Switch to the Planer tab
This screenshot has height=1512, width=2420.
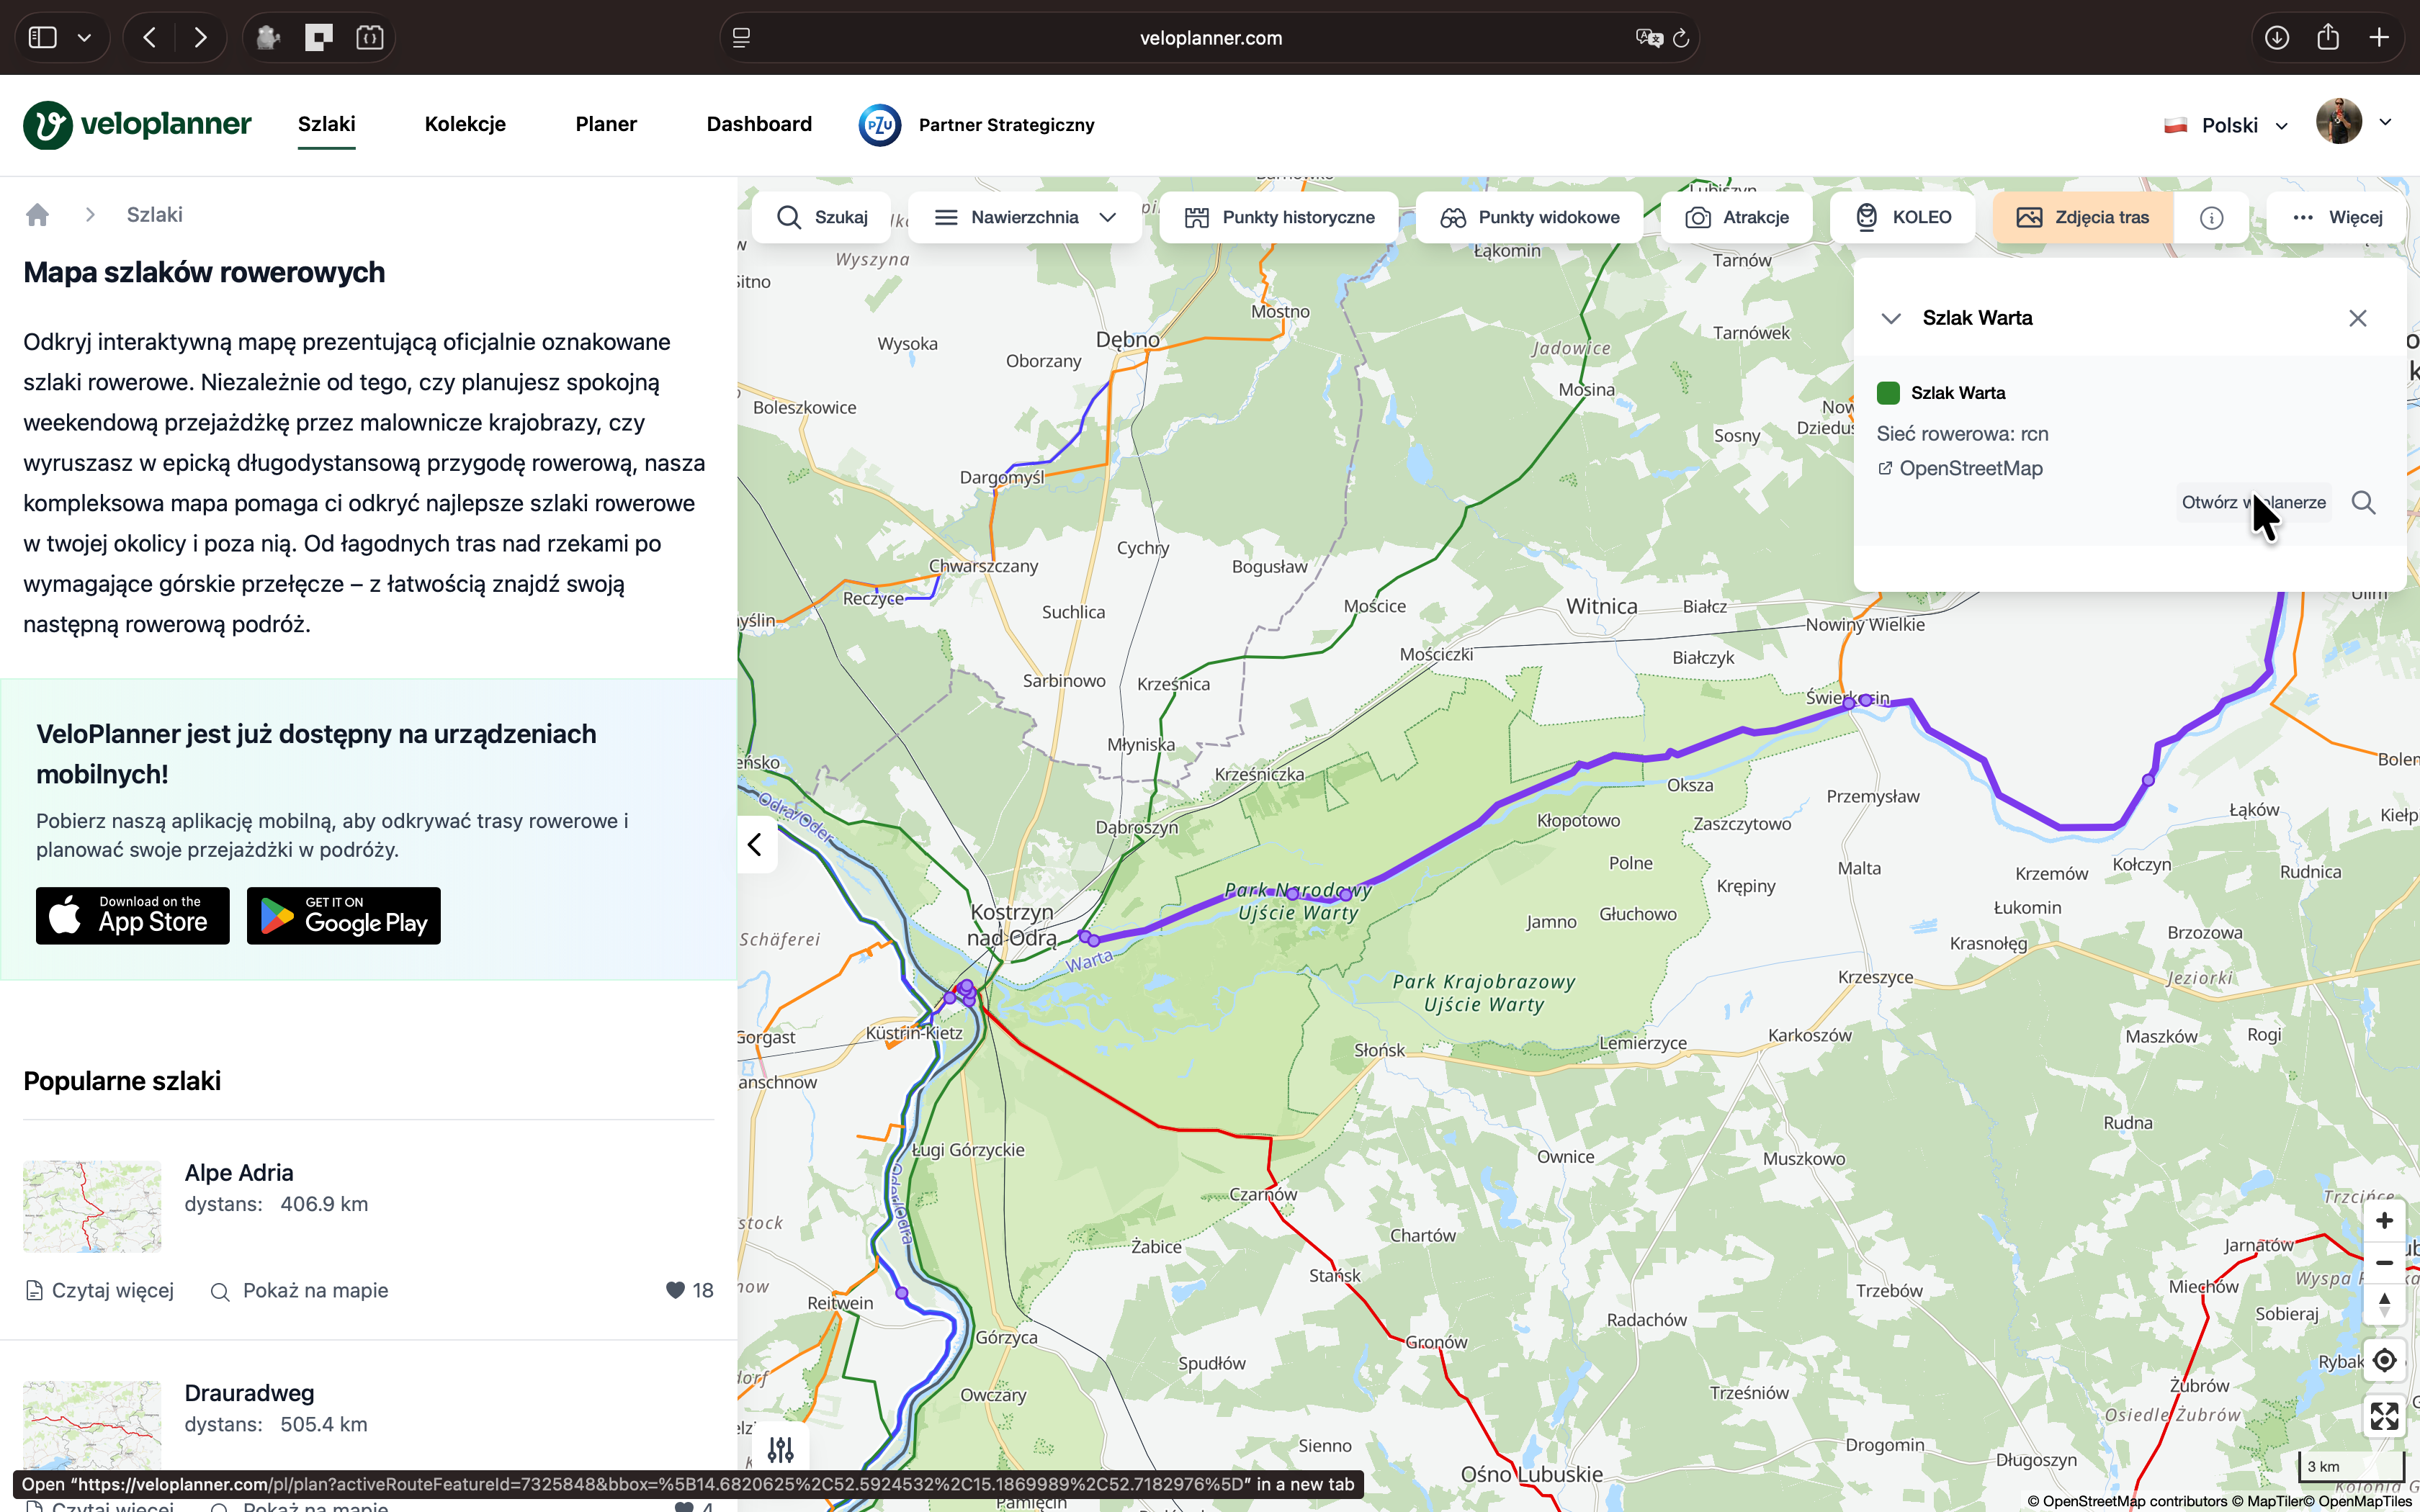click(606, 124)
